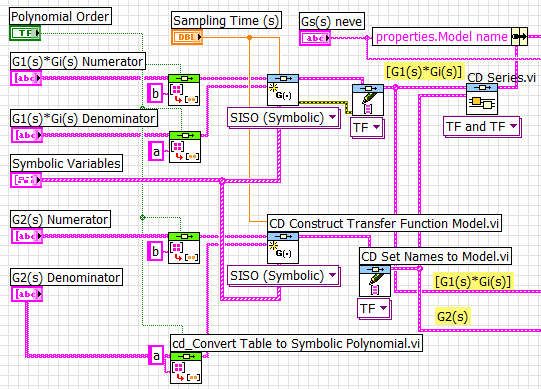Select the G2(s) Numerator label
The width and height of the screenshot is (541, 389).
click(60, 219)
